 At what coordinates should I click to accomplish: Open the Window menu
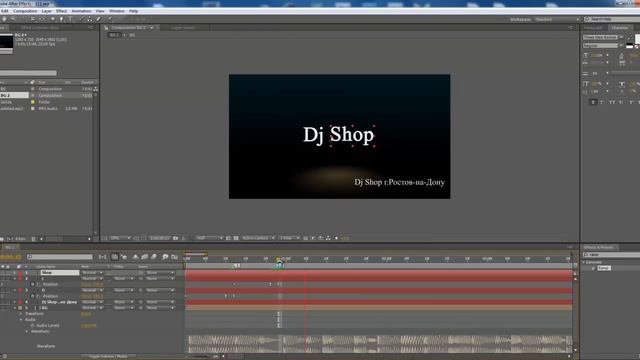pyautogui.click(x=117, y=11)
